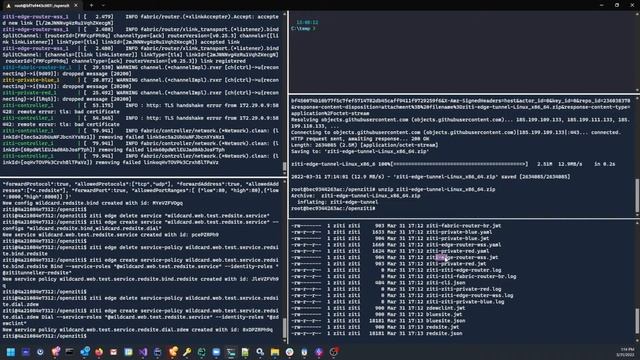The width and height of the screenshot is (640, 360).
Task: Click the C:\temp prompt in top-right pane
Action: 303,29
